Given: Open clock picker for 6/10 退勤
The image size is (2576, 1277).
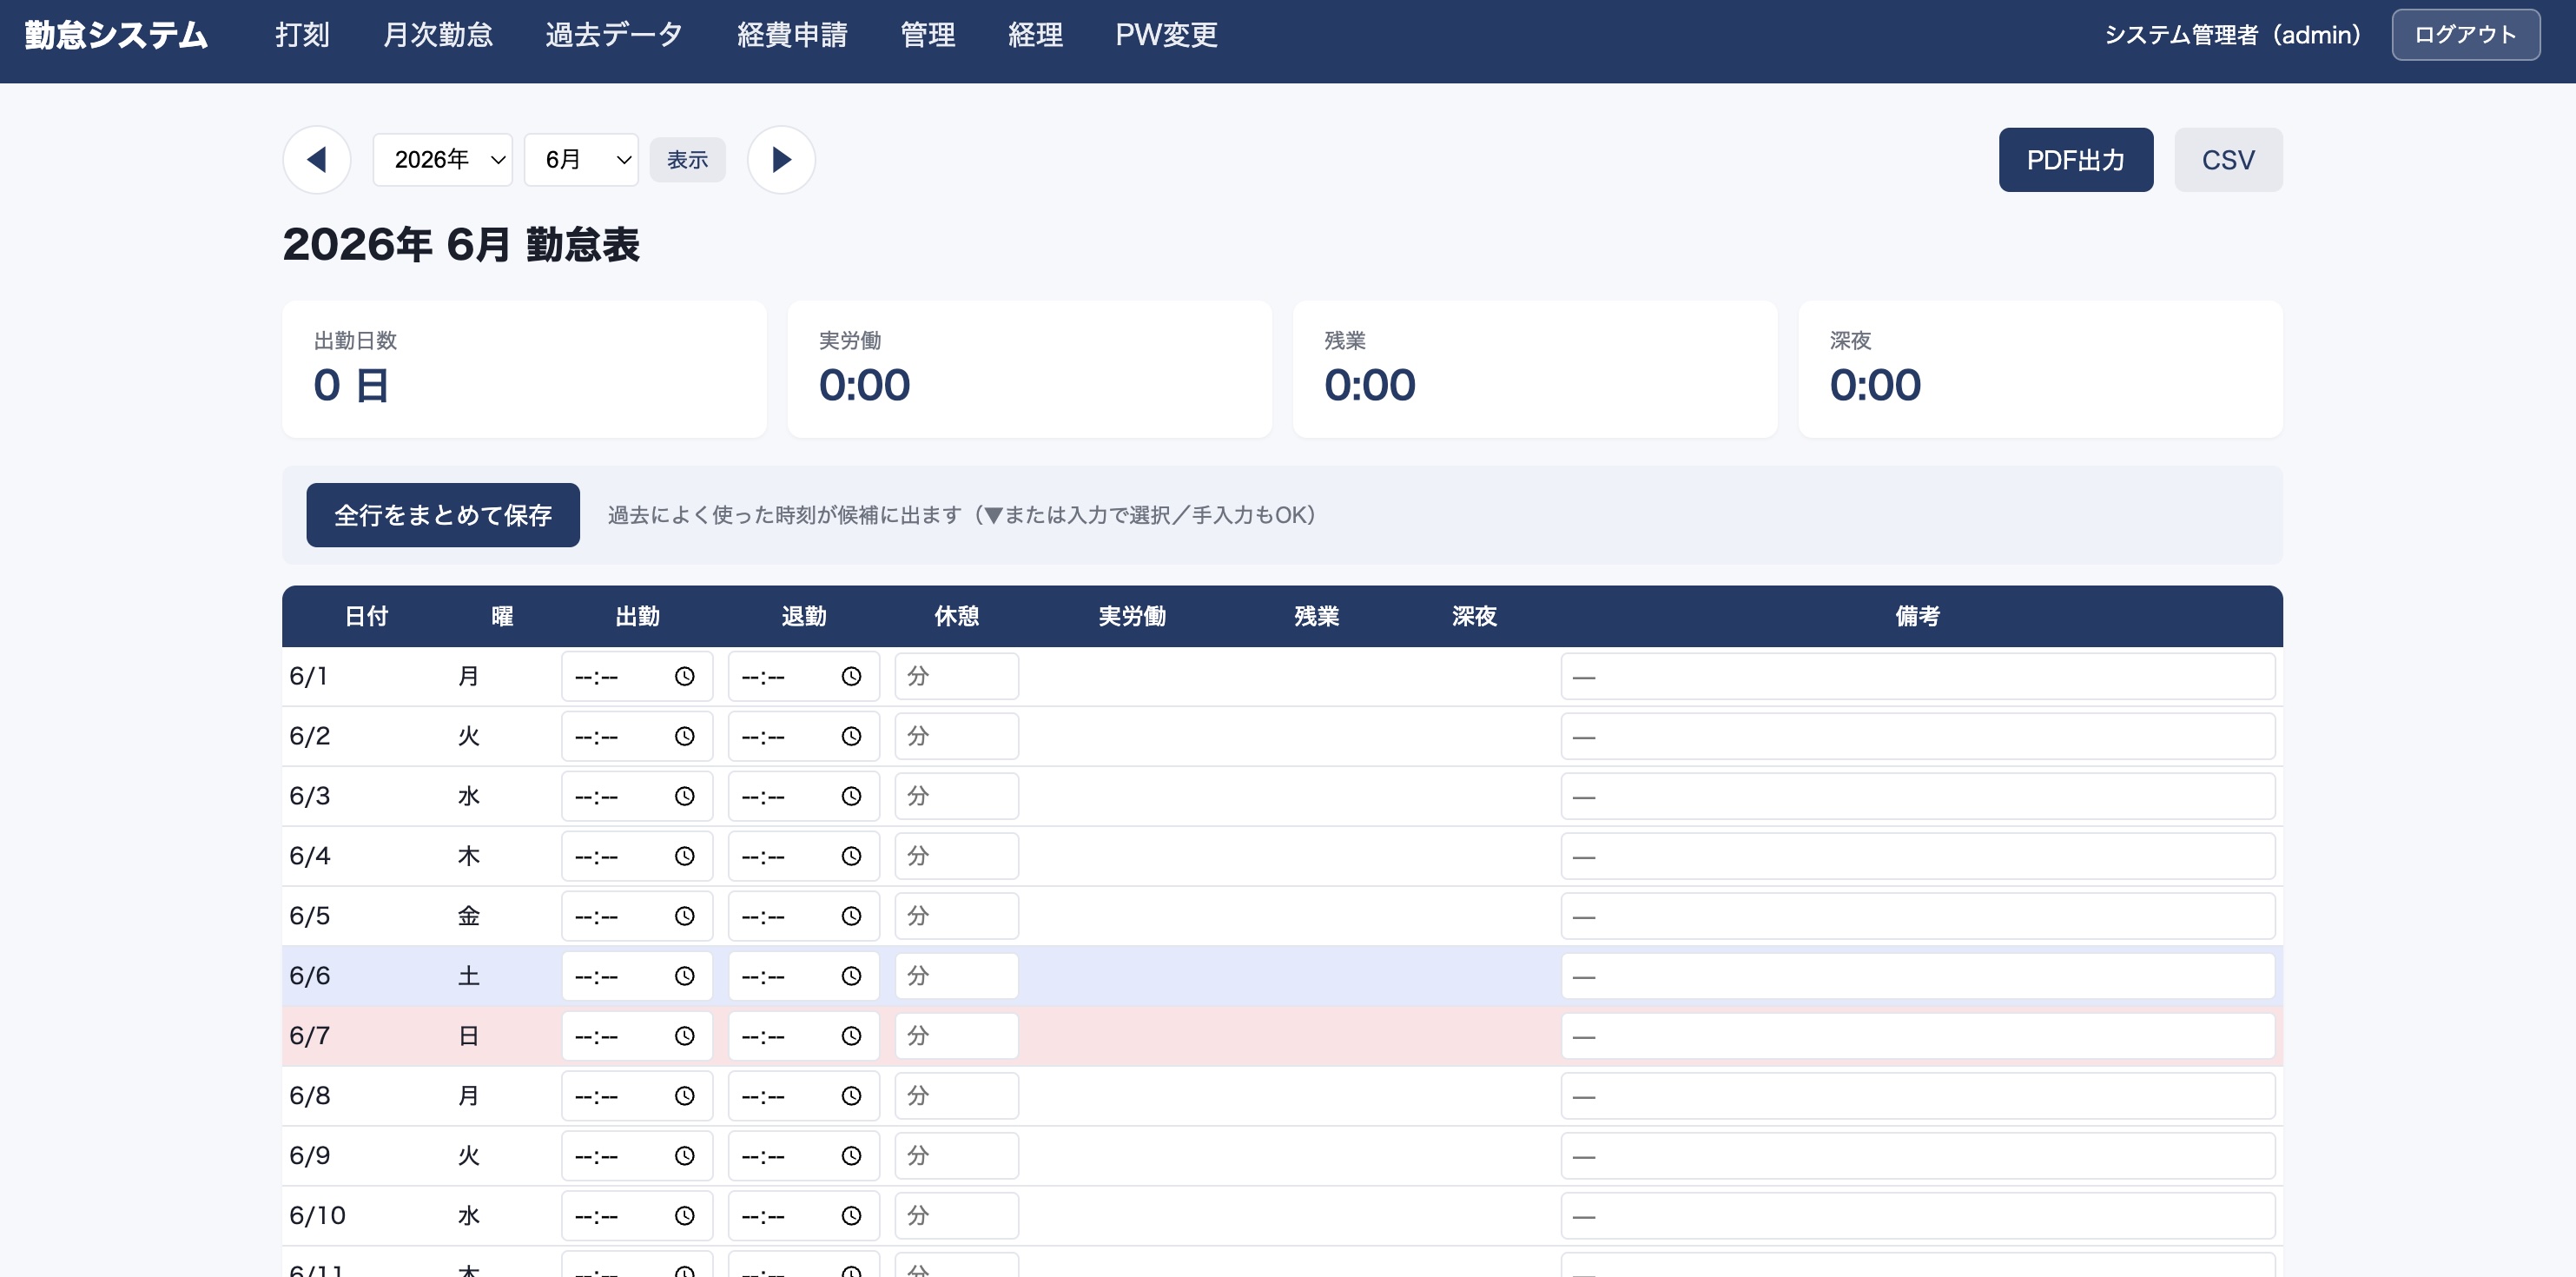Looking at the screenshot, I should [851, 1217].
